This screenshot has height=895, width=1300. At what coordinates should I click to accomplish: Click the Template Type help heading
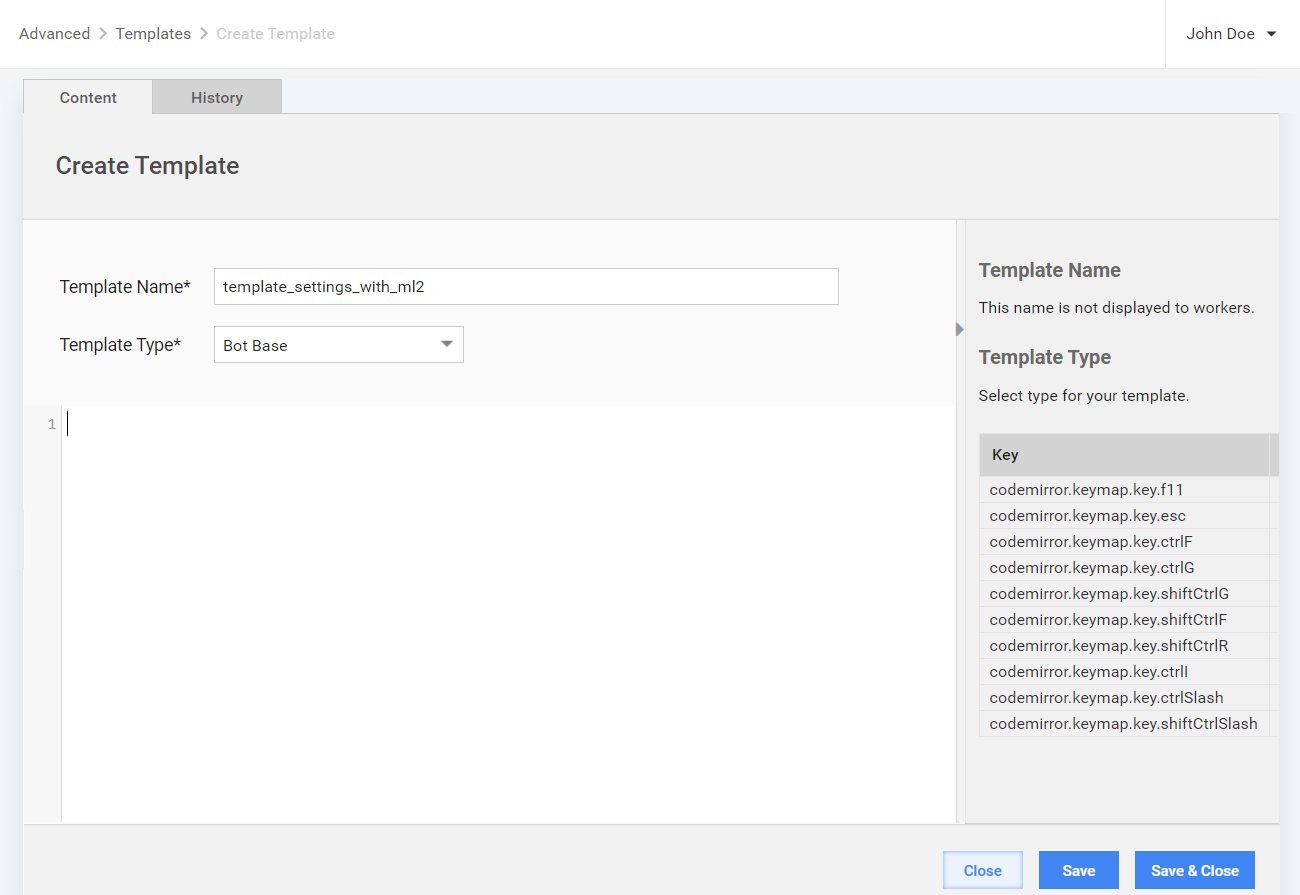[x=1045, y=357]
